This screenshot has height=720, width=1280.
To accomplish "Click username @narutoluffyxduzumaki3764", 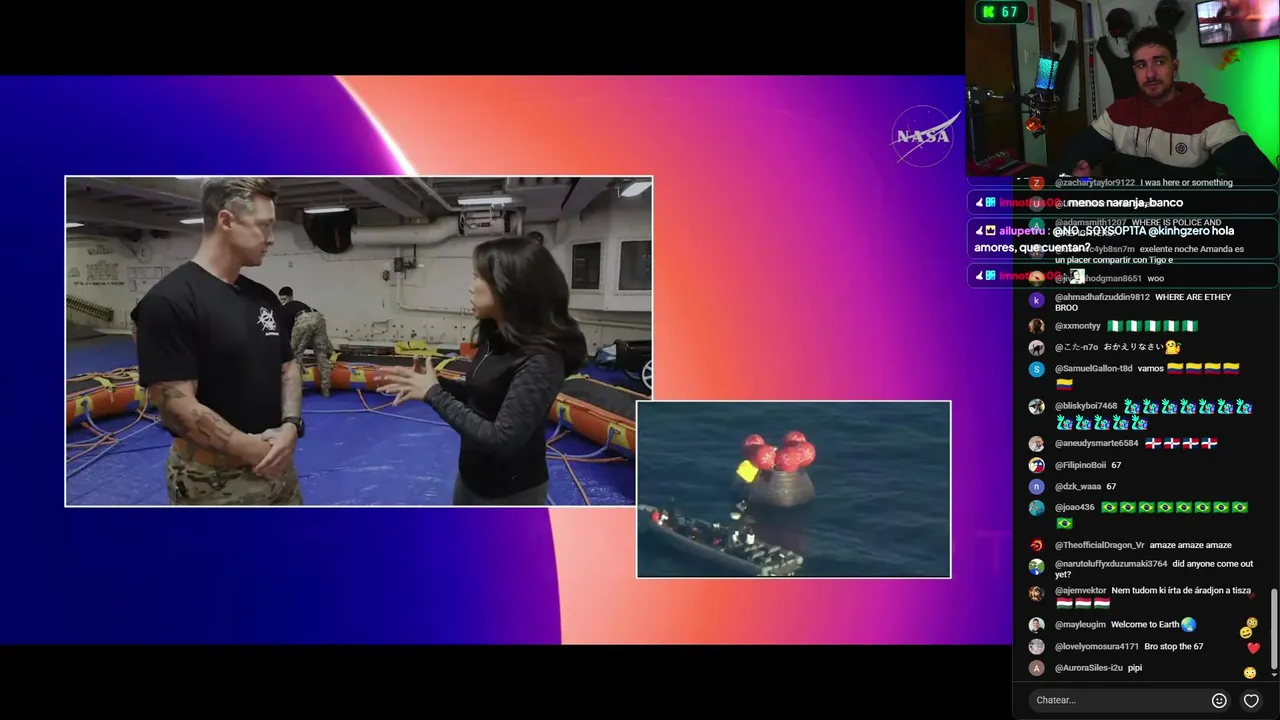I will [x=1111, y=564].
